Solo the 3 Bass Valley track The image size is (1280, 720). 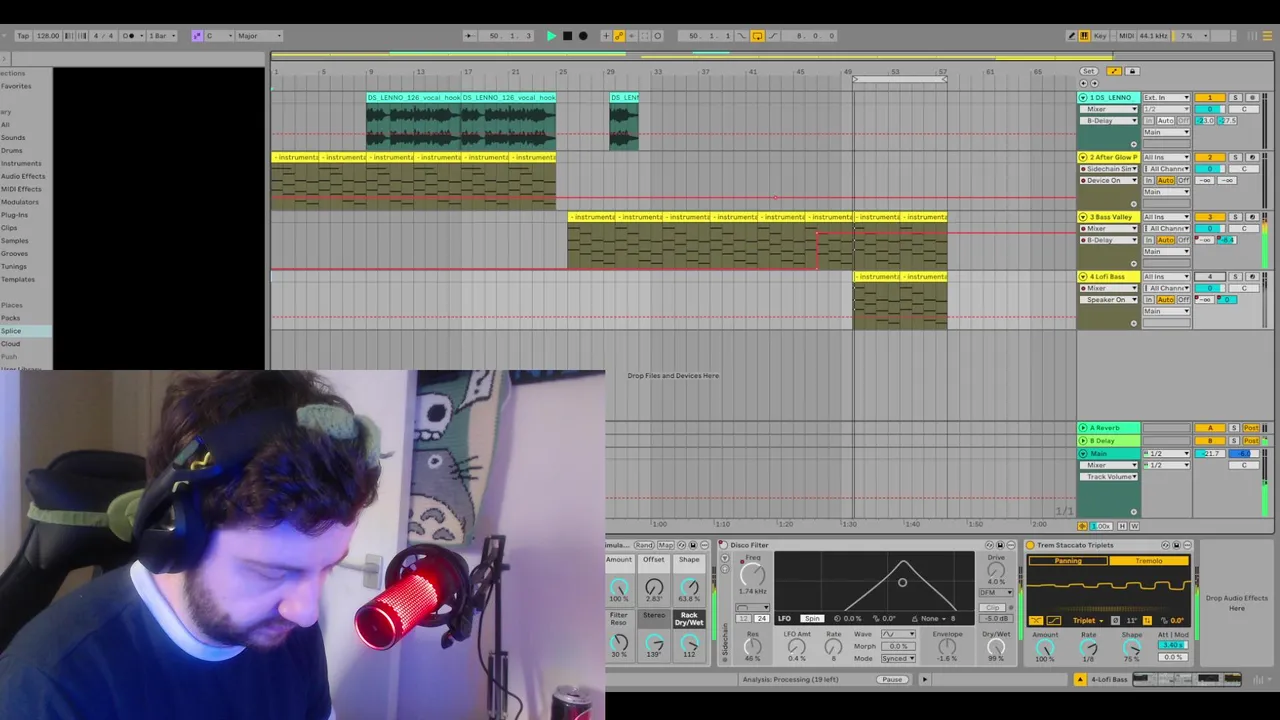coord(1235,217)
